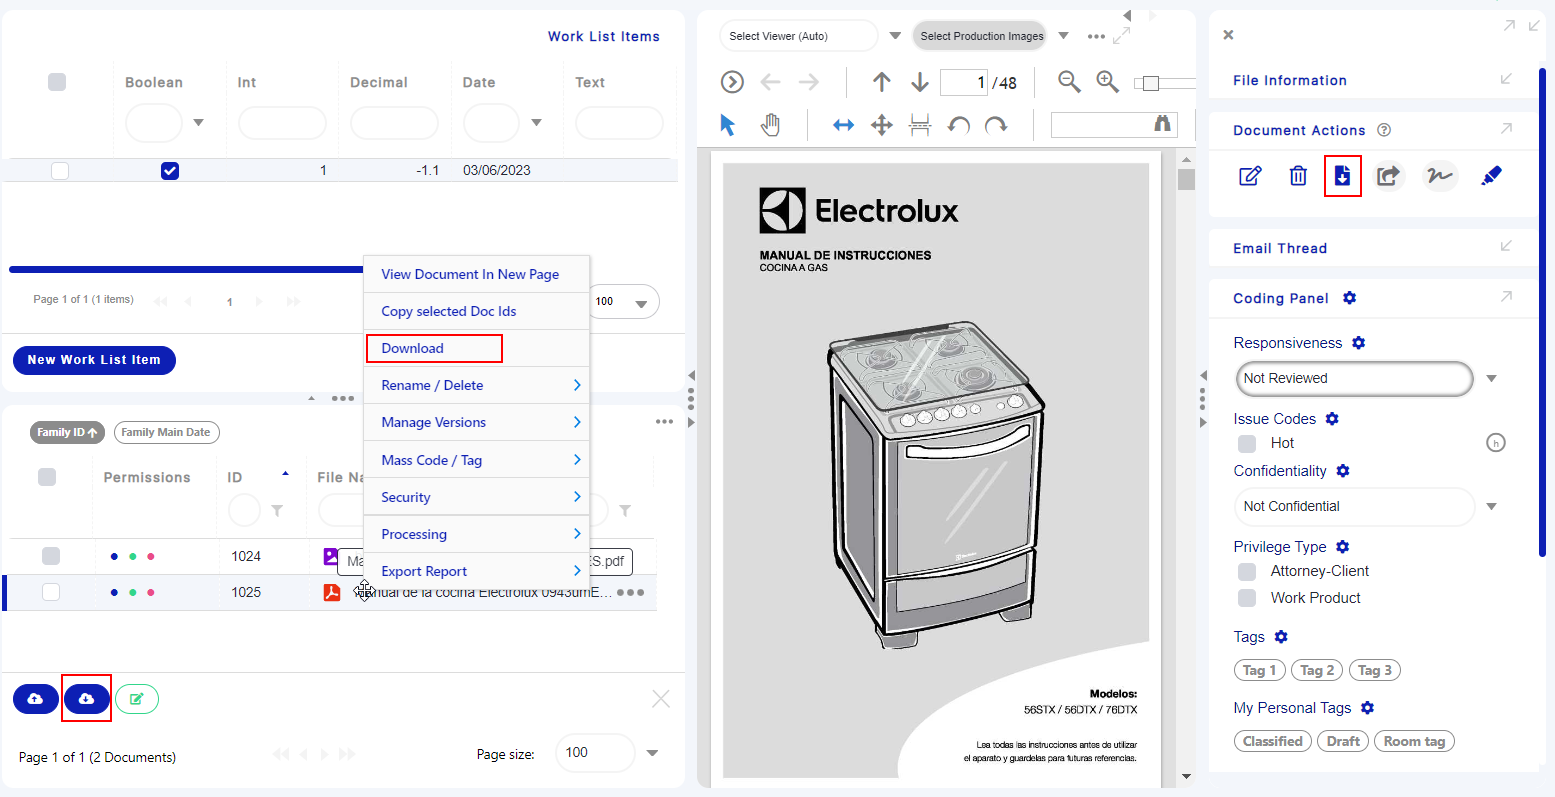Check the Attorney-Client privilege checkbox
Screen dimensions: 1555x797
pyautogui.click(x=1247, y=571)
